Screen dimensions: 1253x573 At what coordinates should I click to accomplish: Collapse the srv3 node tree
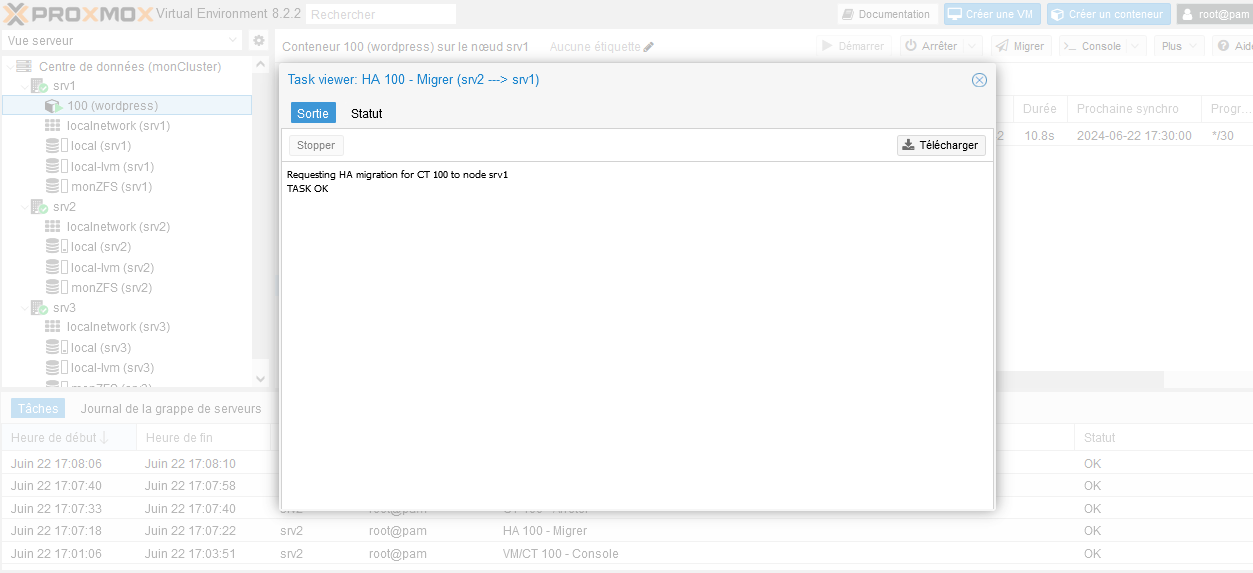(x=24, y=308)
